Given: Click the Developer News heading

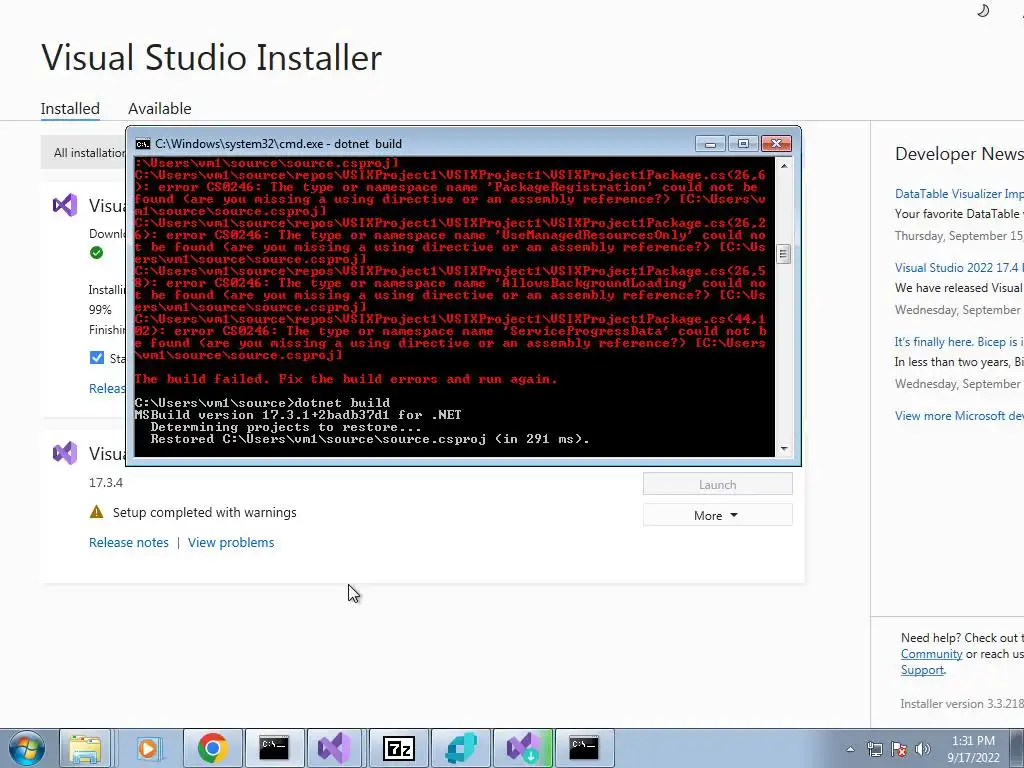Looking at the screenshot, I should click(959, 154).
